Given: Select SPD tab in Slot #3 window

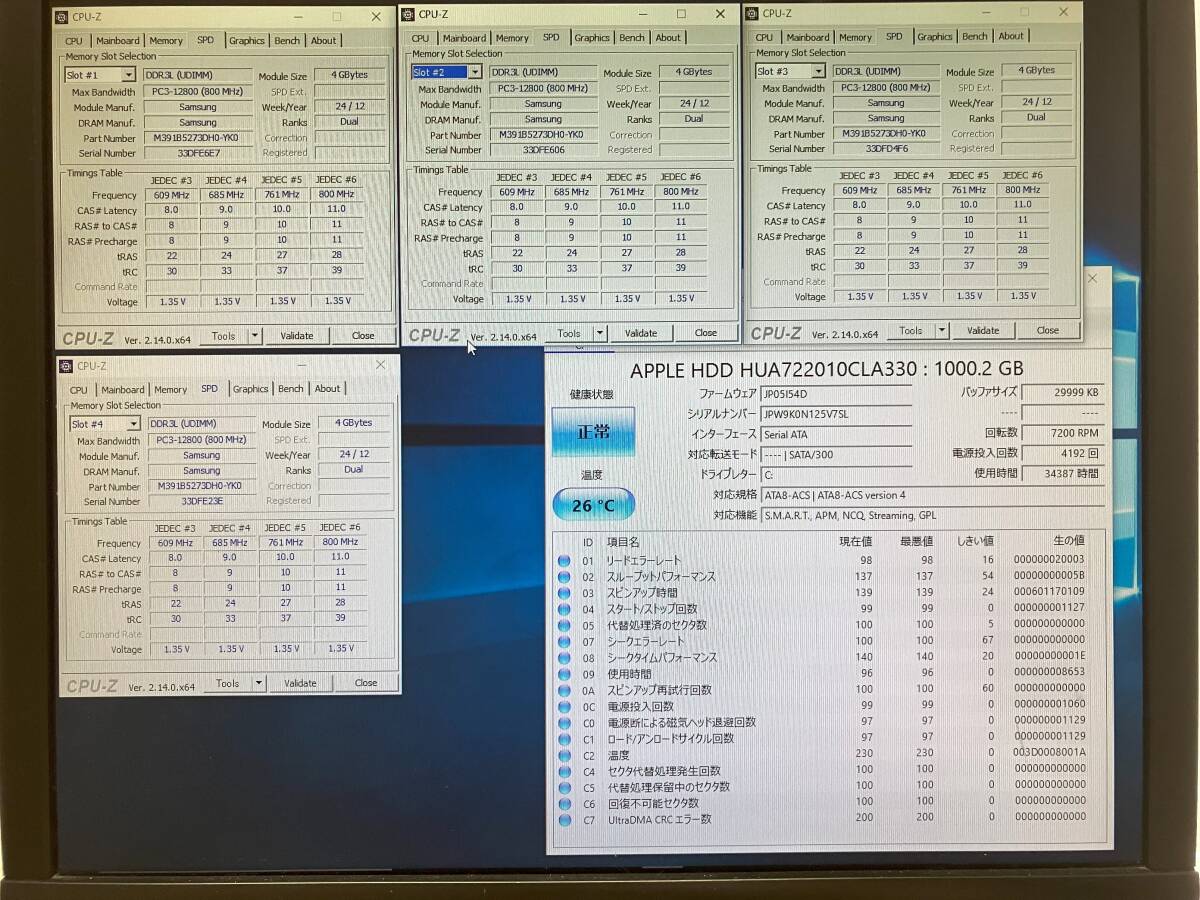Looking at the screenshot, I should click(894, 36).
